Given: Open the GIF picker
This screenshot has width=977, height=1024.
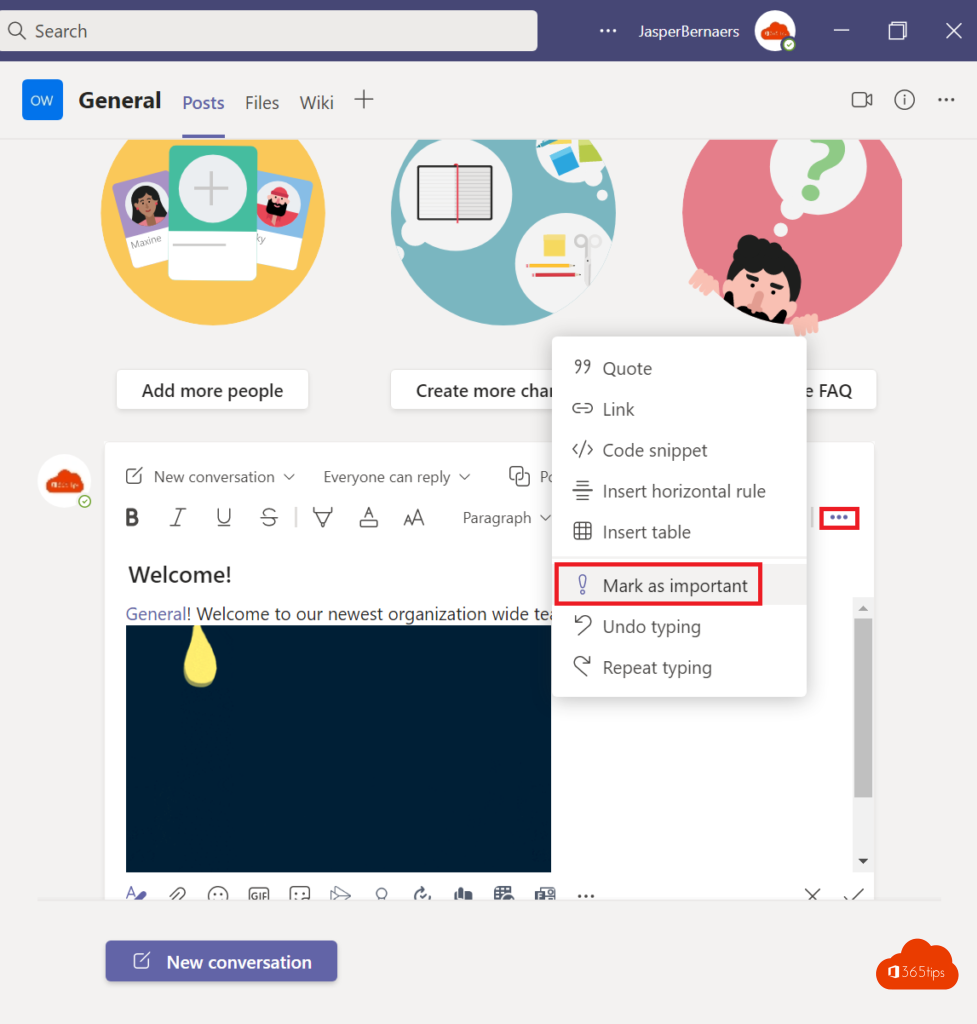Looking at the screenshot, I should click(259, 894).
